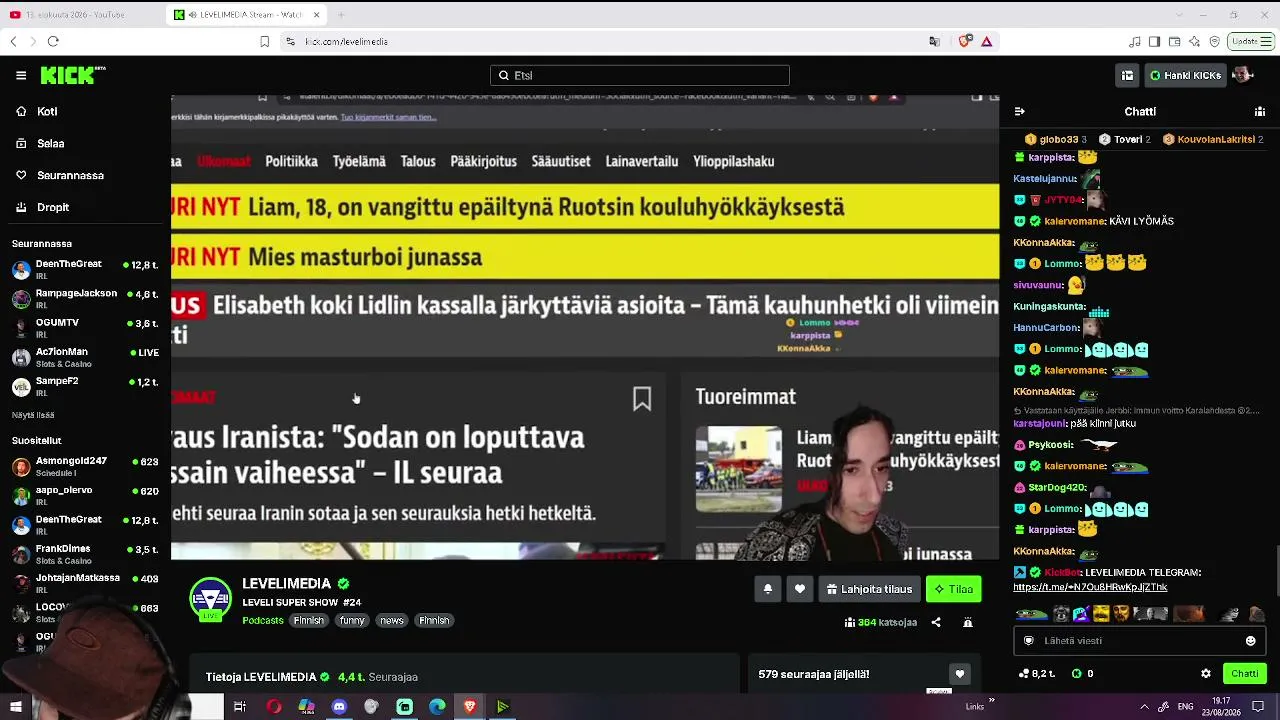Expand followed list with Näytä lisää
This screenshot has width=1280, height=720.
tap(33, 415)
